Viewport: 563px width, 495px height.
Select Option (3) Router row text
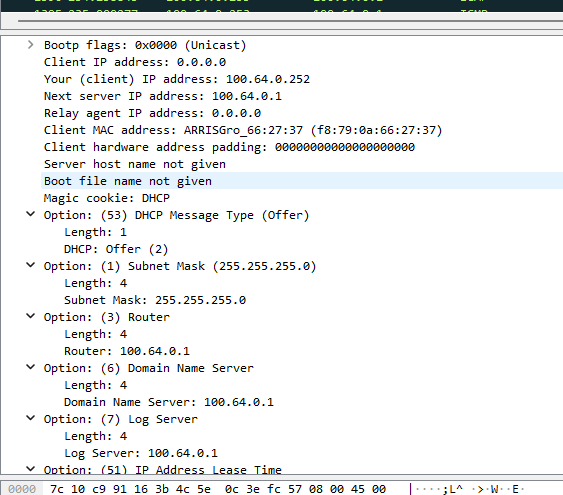pyautogui.click(x=107, y=317)
